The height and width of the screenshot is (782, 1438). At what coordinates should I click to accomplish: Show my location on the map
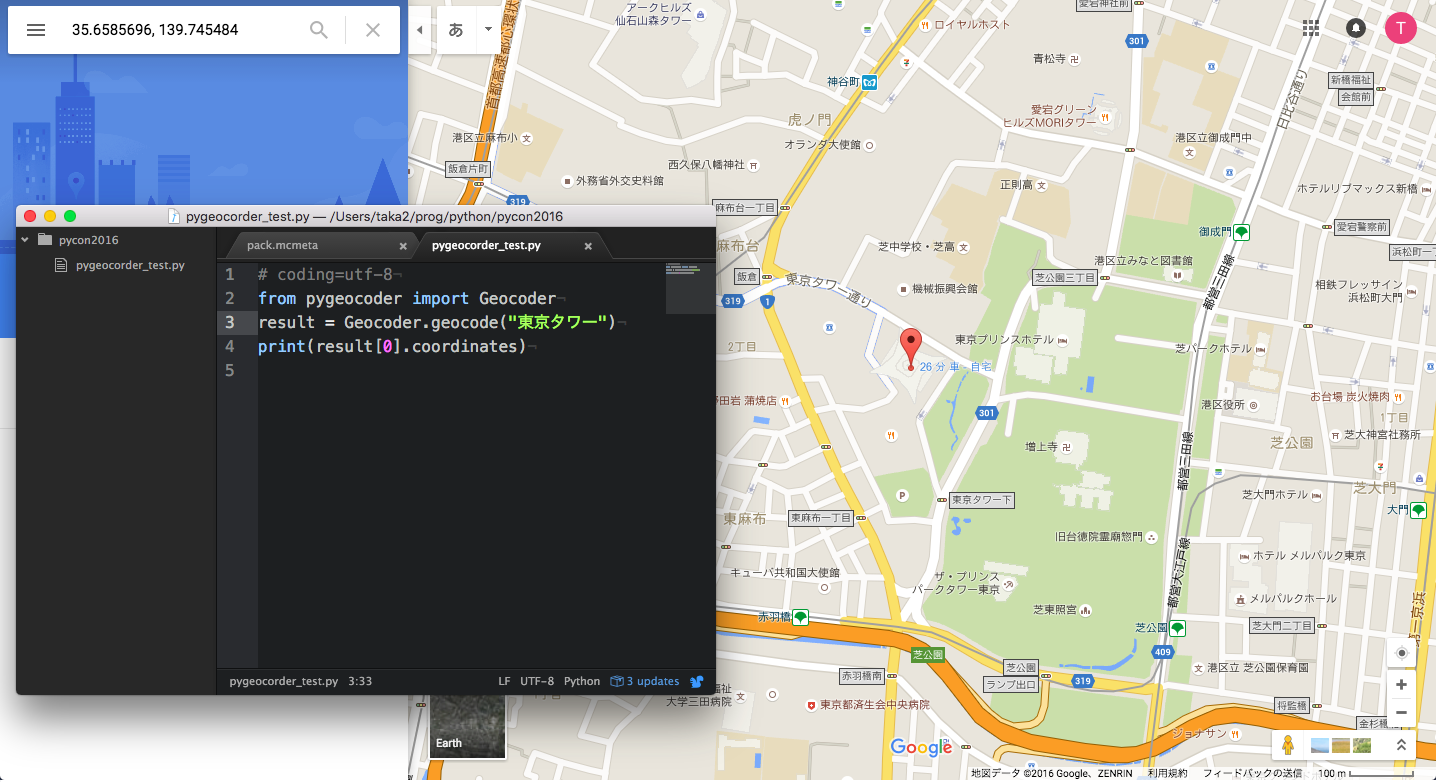coord(1401,653)
